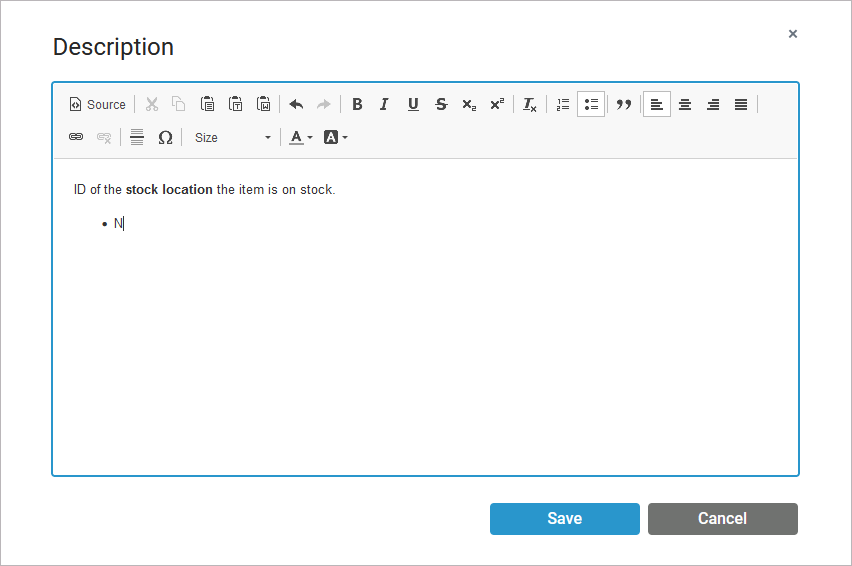Insert a block quote
Image resolution: width=852 pixels, height=566 pixels.
click(x=624, y=104)
